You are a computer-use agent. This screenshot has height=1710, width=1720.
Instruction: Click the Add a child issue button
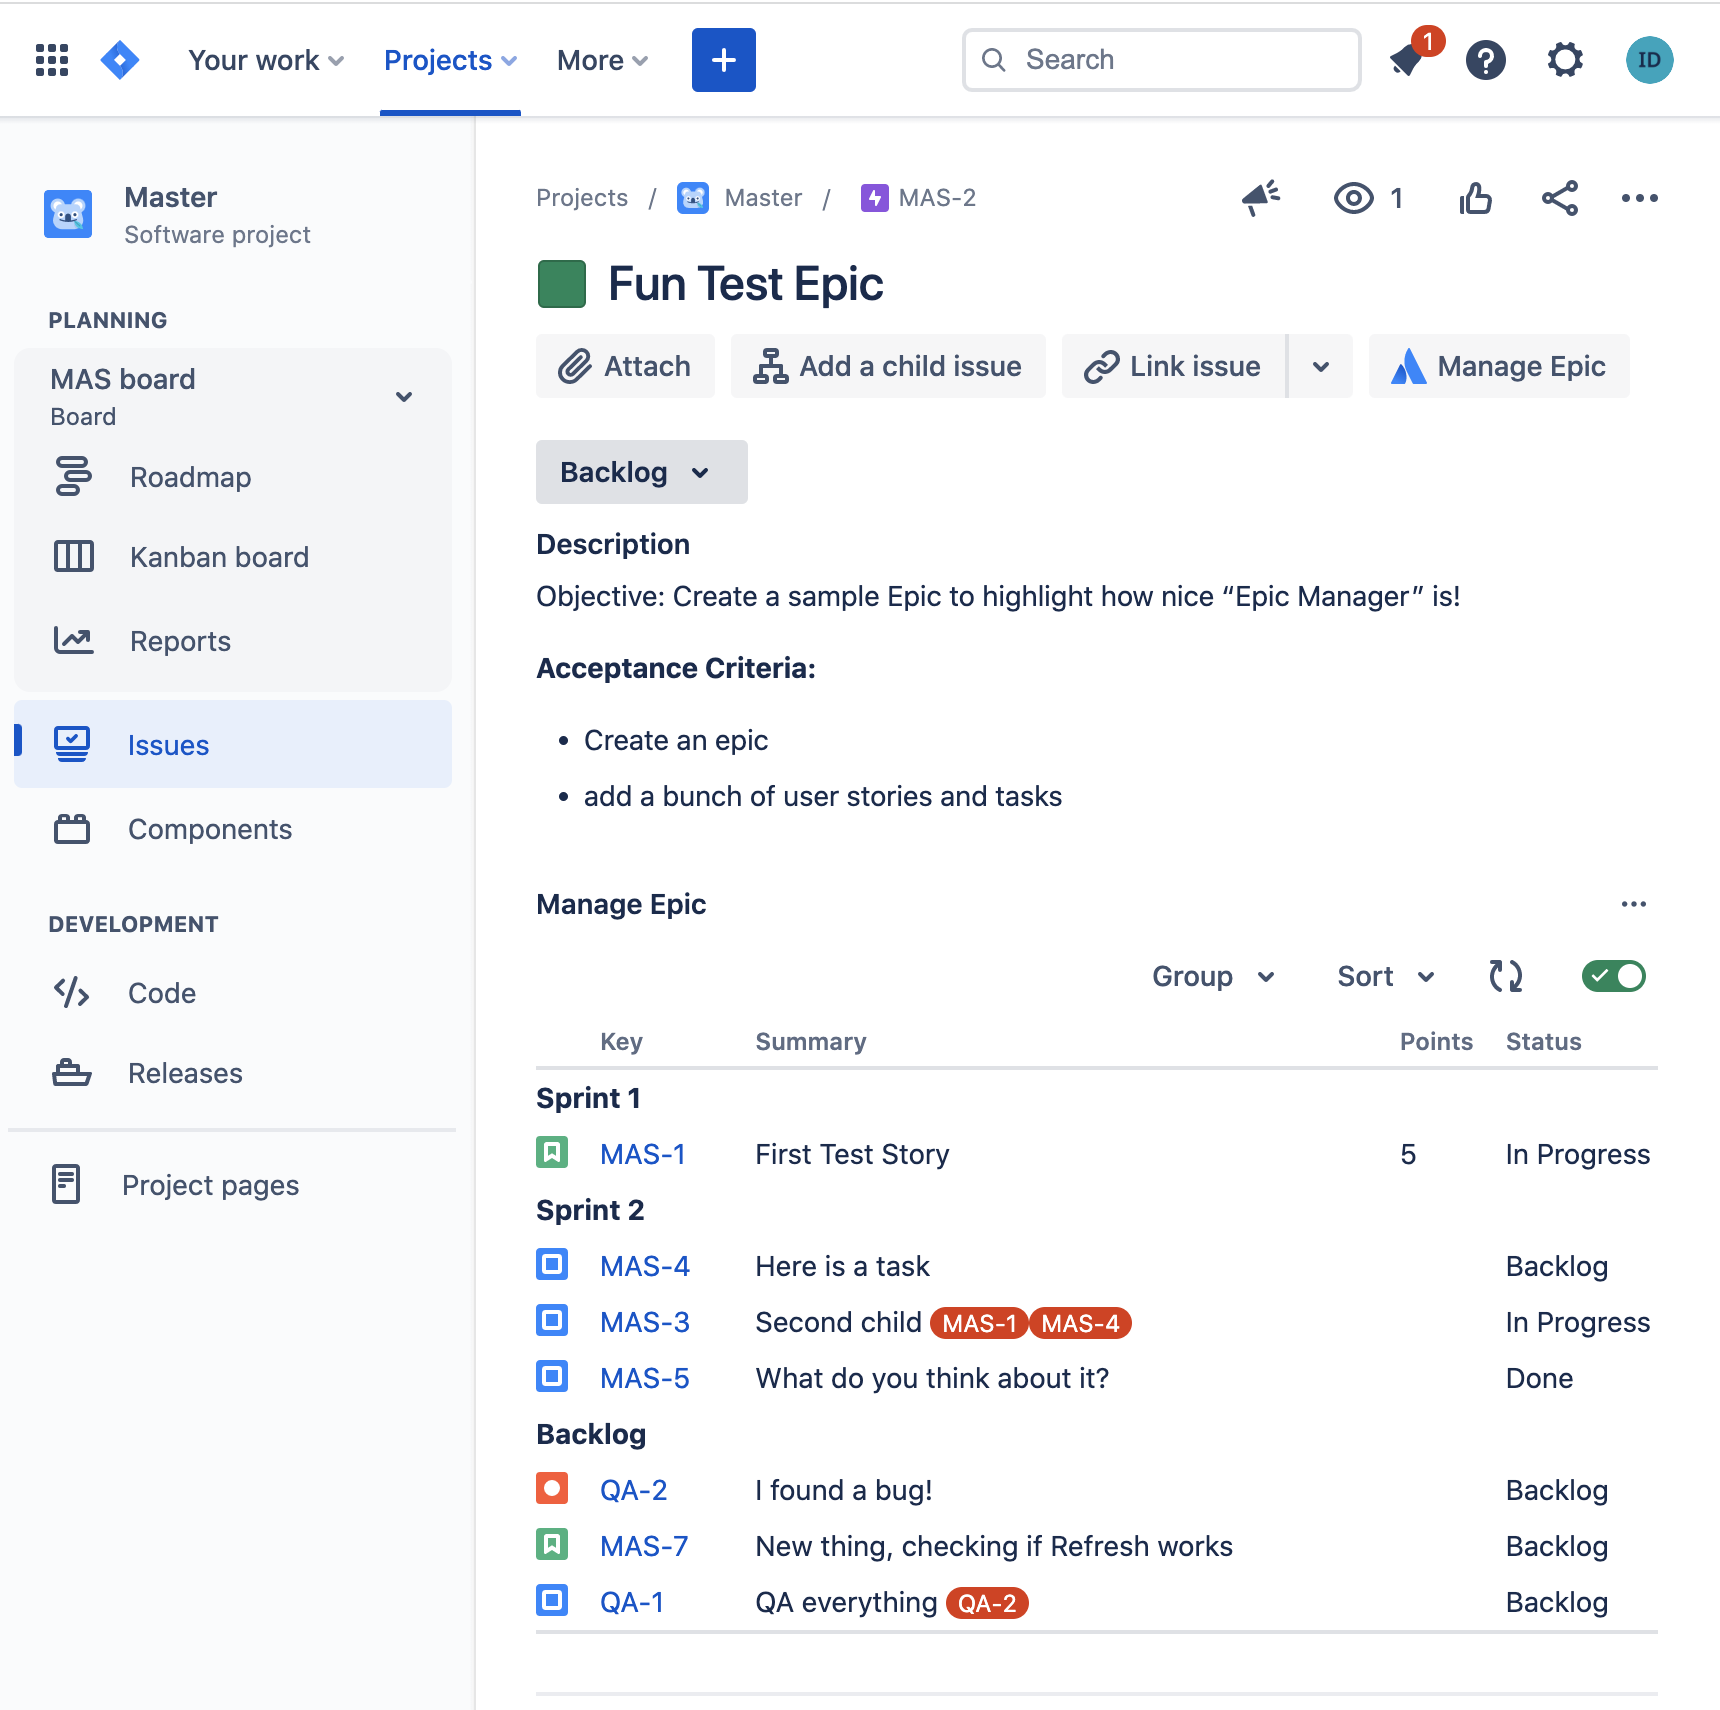(x=888, y=367)
